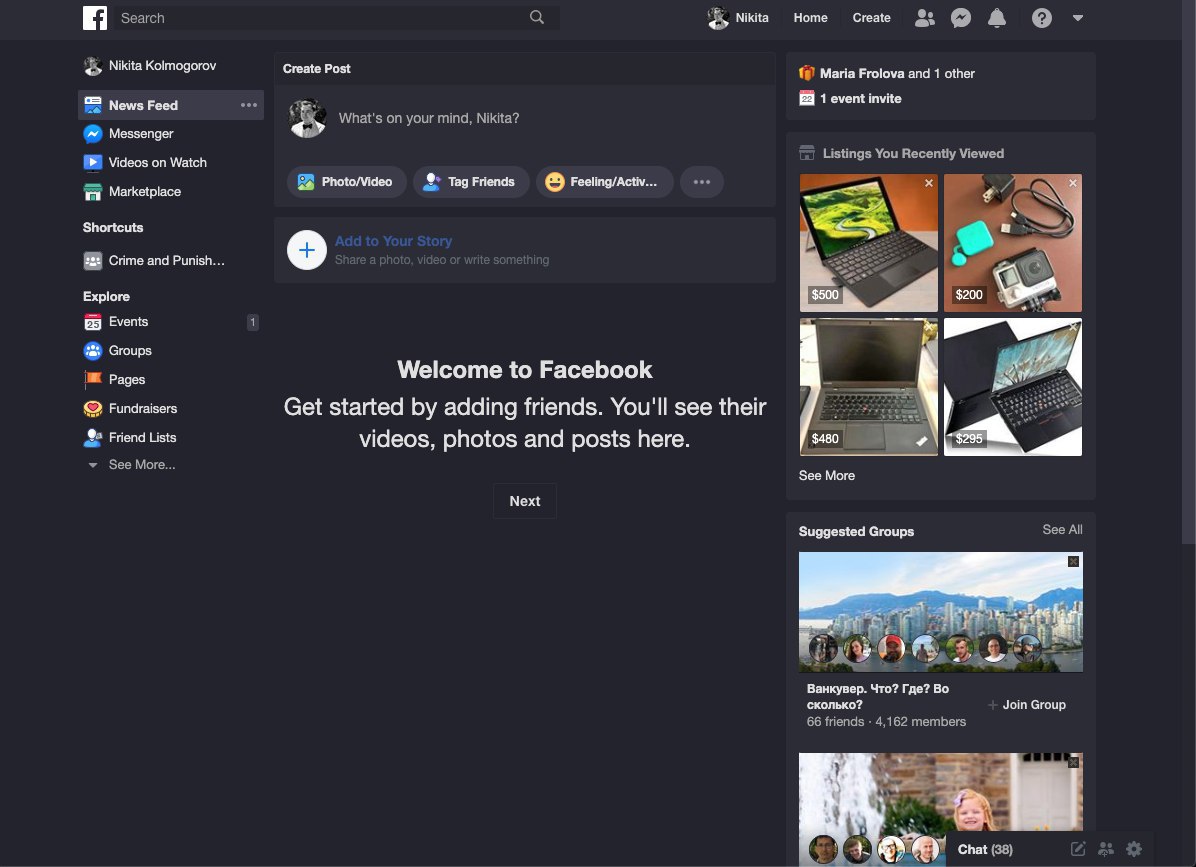Open the $480 ThinkPad listing thumbnail
Screen dimensions: 1196x867
(869, 387)
